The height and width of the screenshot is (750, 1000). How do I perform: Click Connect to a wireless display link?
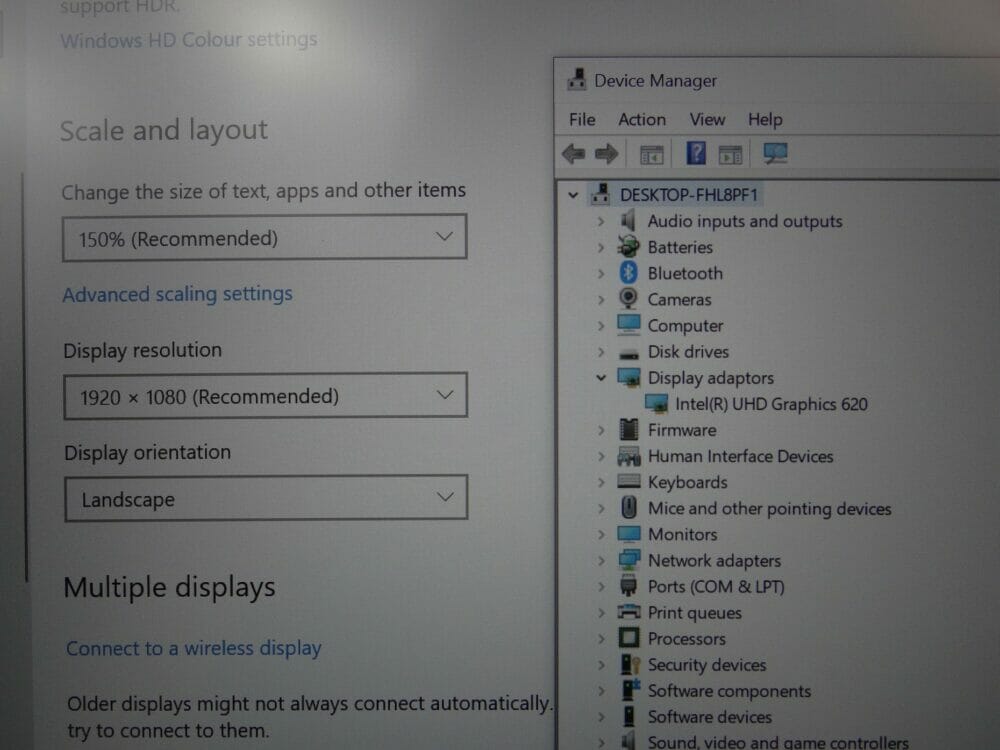pos(194,648)
